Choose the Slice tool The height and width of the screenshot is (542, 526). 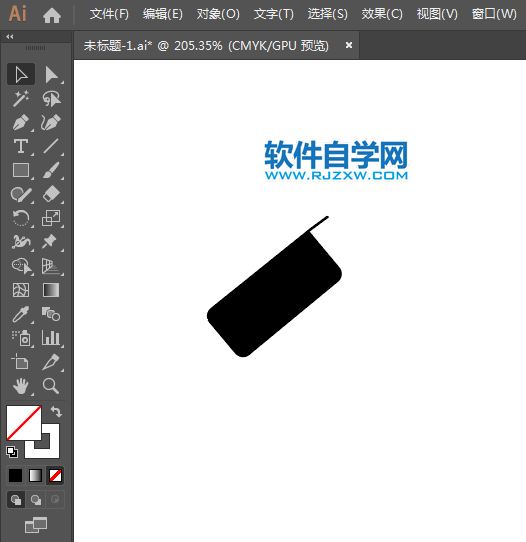(51, 362)
